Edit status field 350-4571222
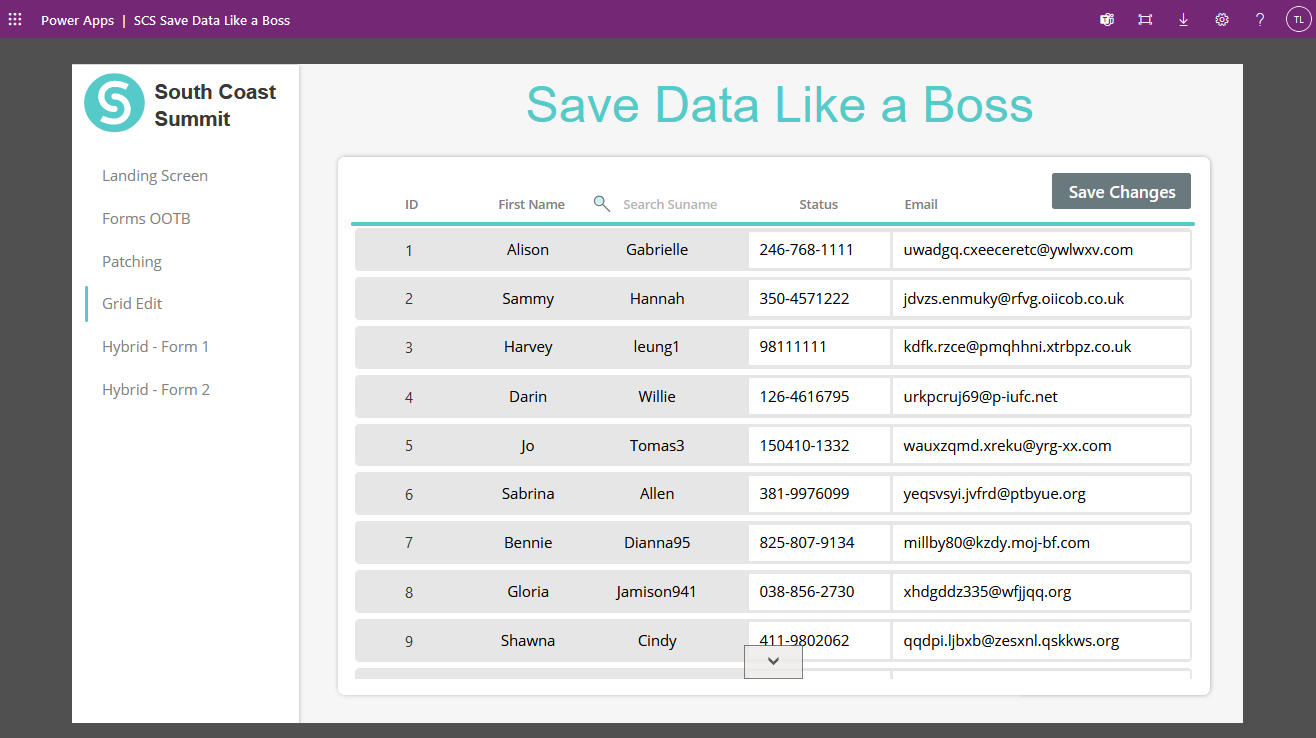 [x=819, y=298]
